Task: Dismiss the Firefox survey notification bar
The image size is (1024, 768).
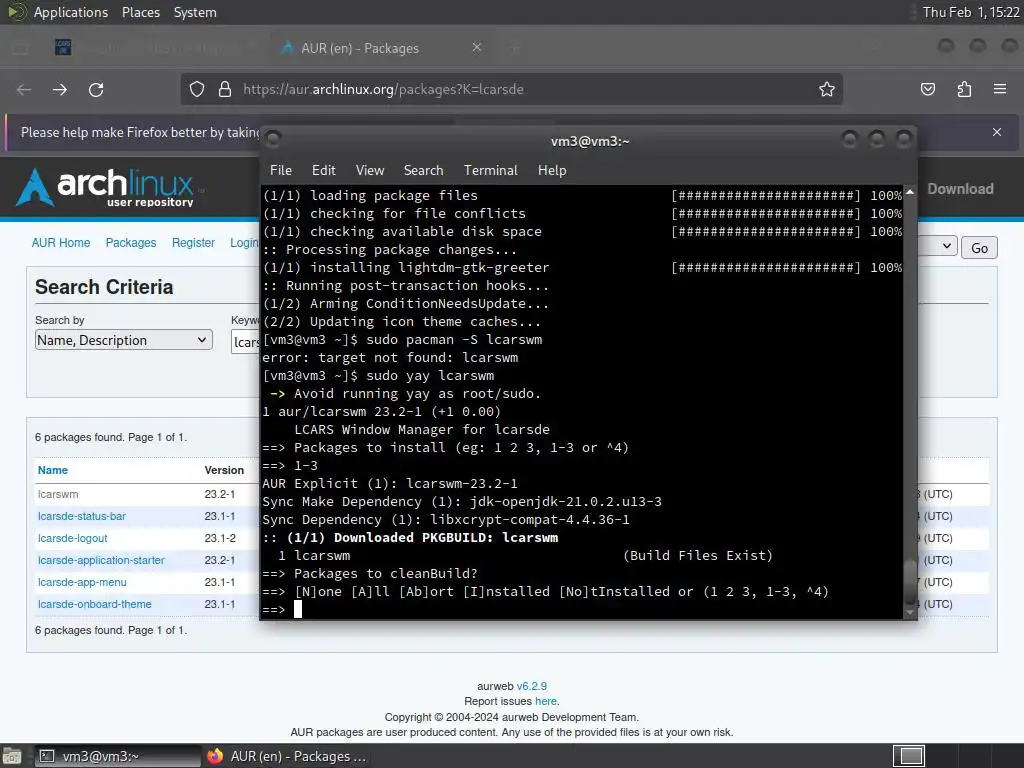Action: coord(997,132)
